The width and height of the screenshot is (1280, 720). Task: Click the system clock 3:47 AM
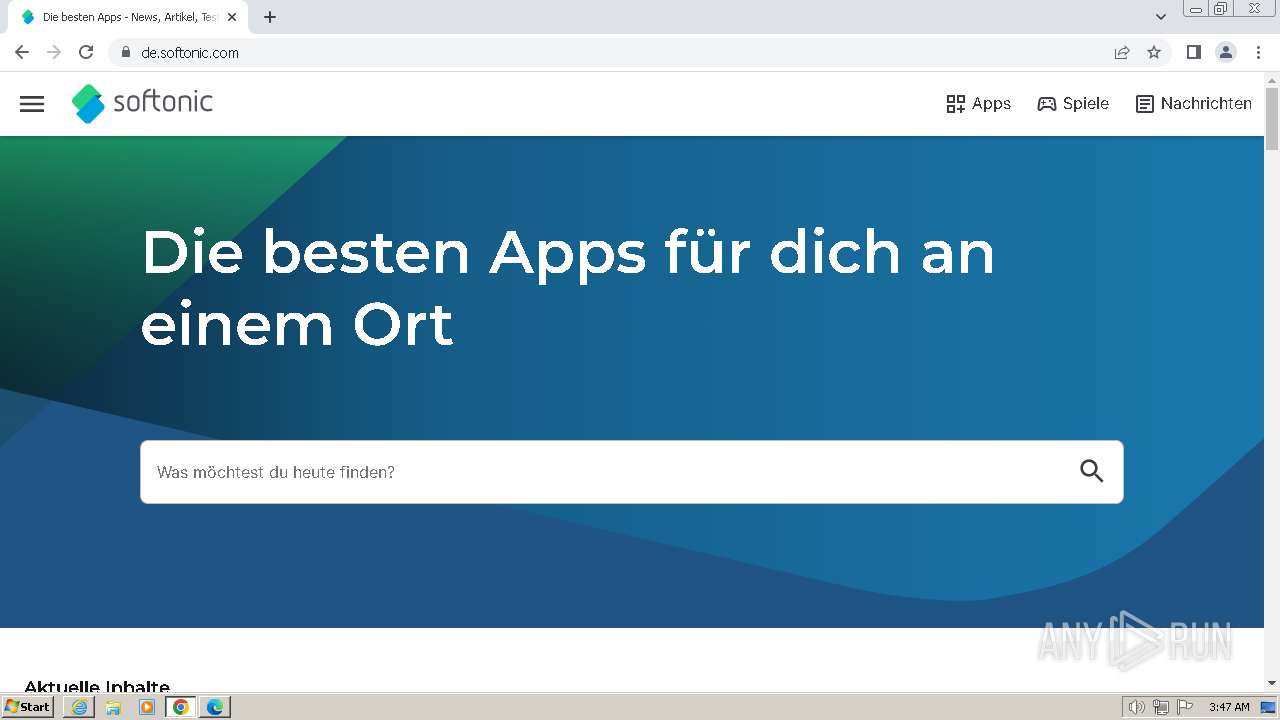[x=1229, y=707]
